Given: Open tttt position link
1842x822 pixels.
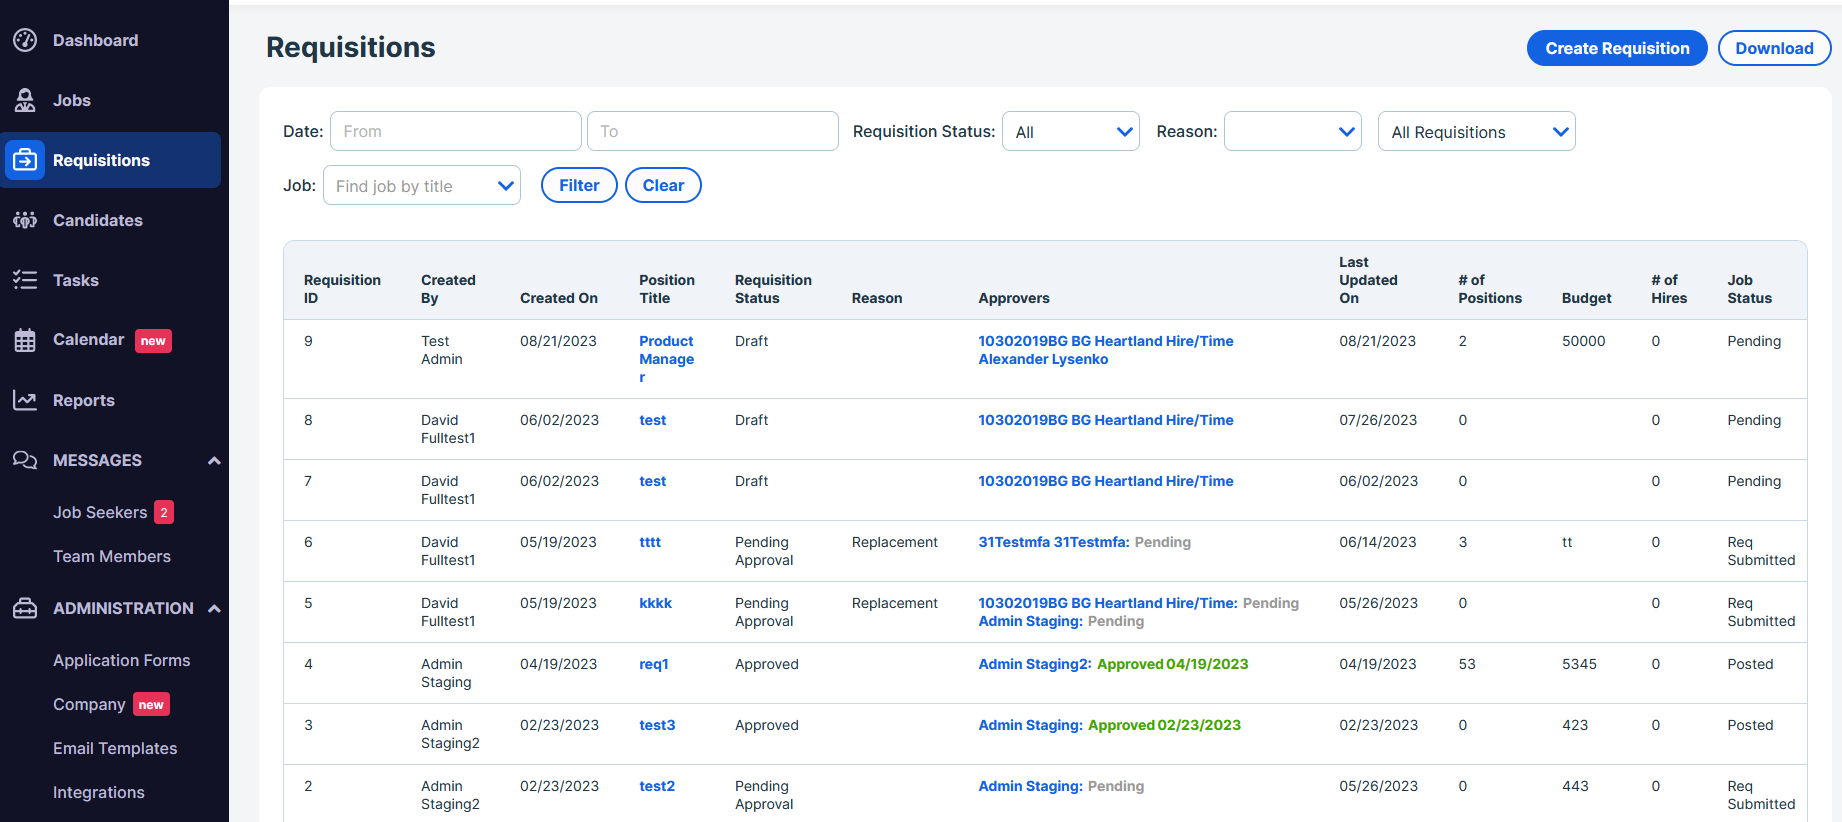Looking at the screenshot, I should tap(650, 542).
